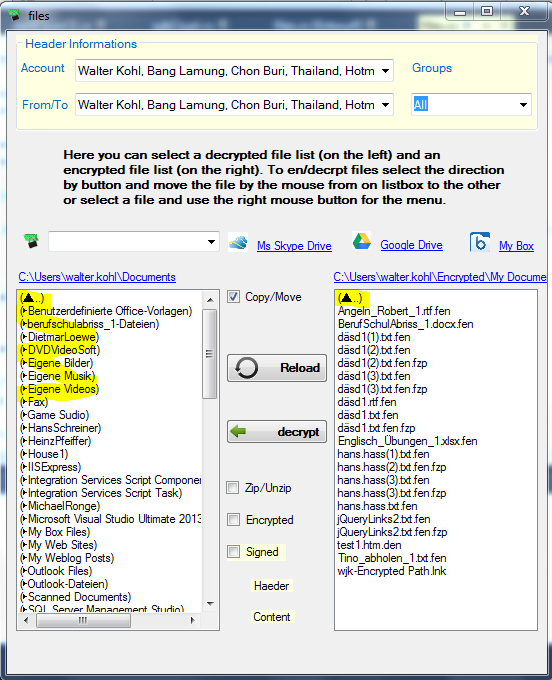The width and height of the screenshot is (552, 680).
Task: Tick the Signed checkbox
Action: (233, 552)
